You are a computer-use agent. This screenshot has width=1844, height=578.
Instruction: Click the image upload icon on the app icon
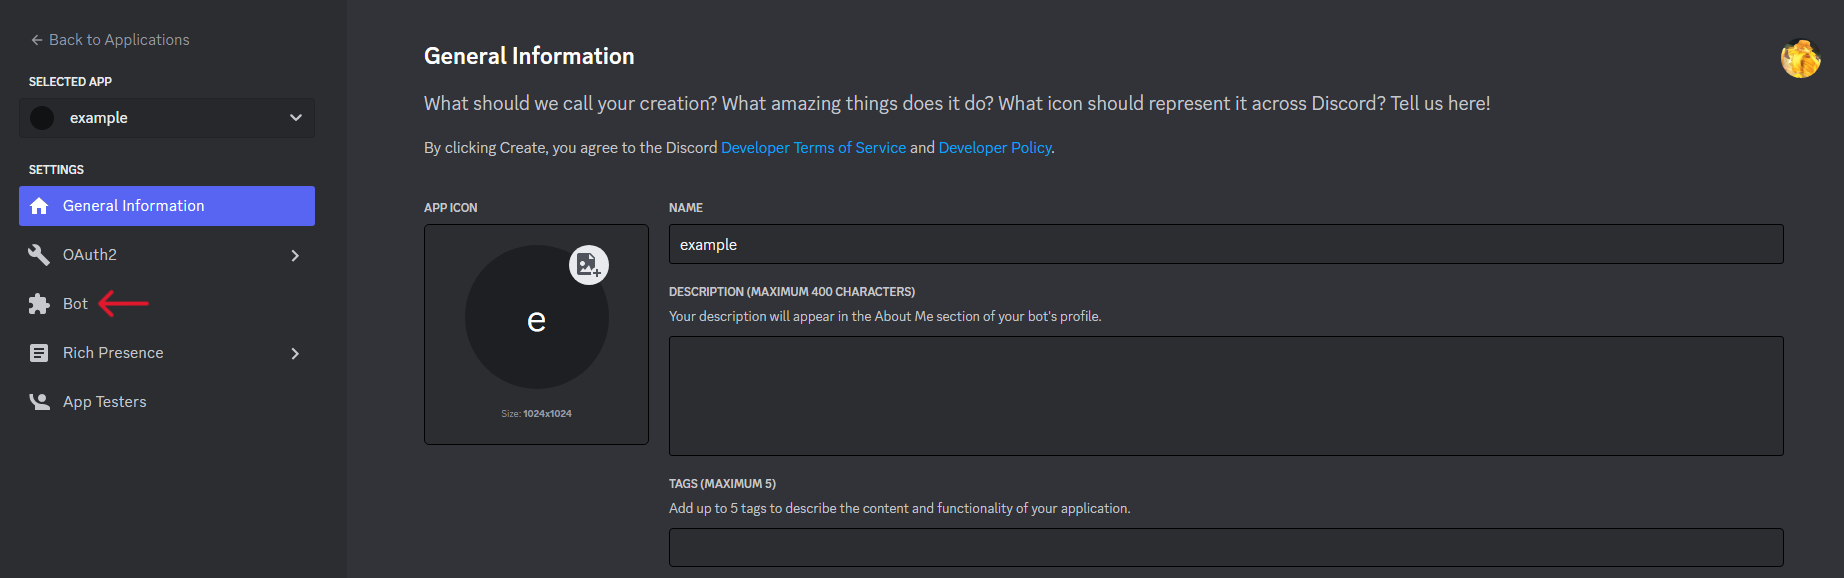point(589,265)
